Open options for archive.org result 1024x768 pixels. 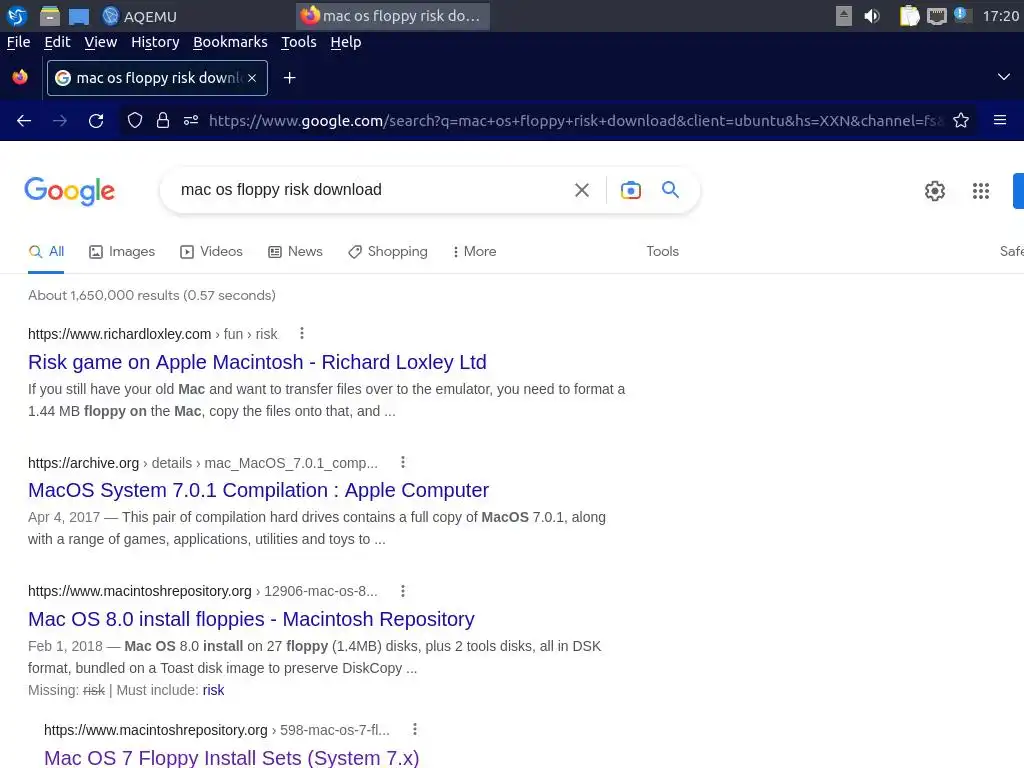coord(403,462)
